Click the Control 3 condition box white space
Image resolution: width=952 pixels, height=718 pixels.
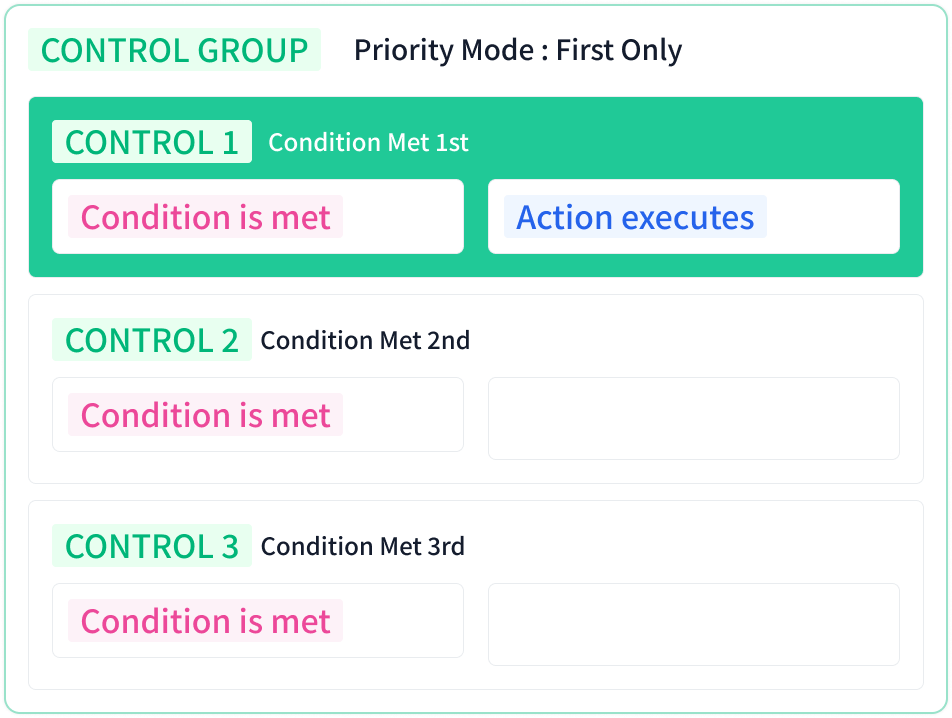pos(403,620)
